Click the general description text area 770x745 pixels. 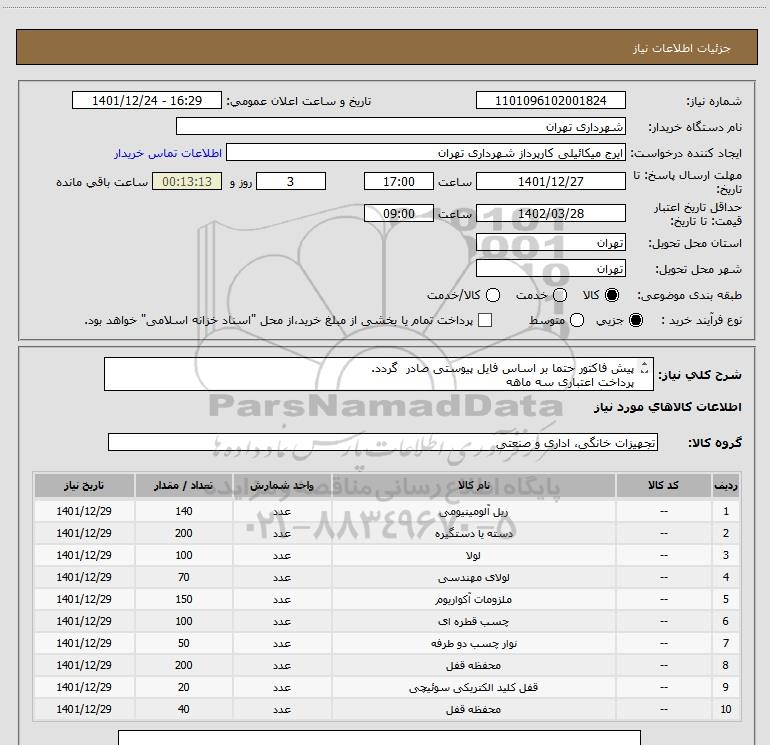[379, 375]
